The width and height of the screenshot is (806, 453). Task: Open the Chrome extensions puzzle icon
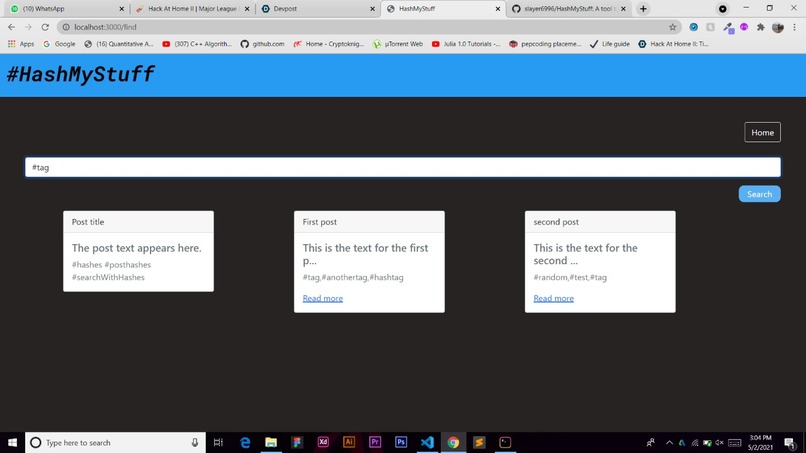[x=761, y=27]
